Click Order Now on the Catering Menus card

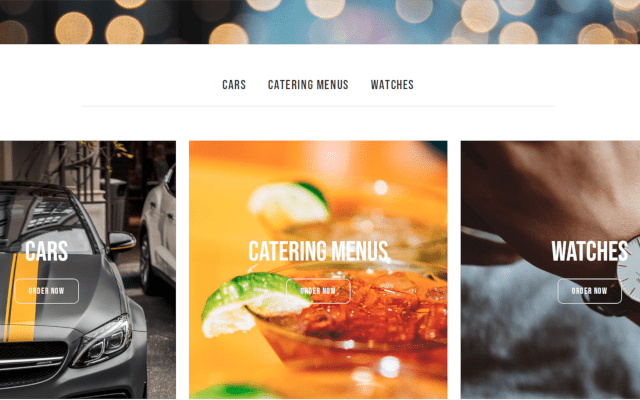(318, 291)
